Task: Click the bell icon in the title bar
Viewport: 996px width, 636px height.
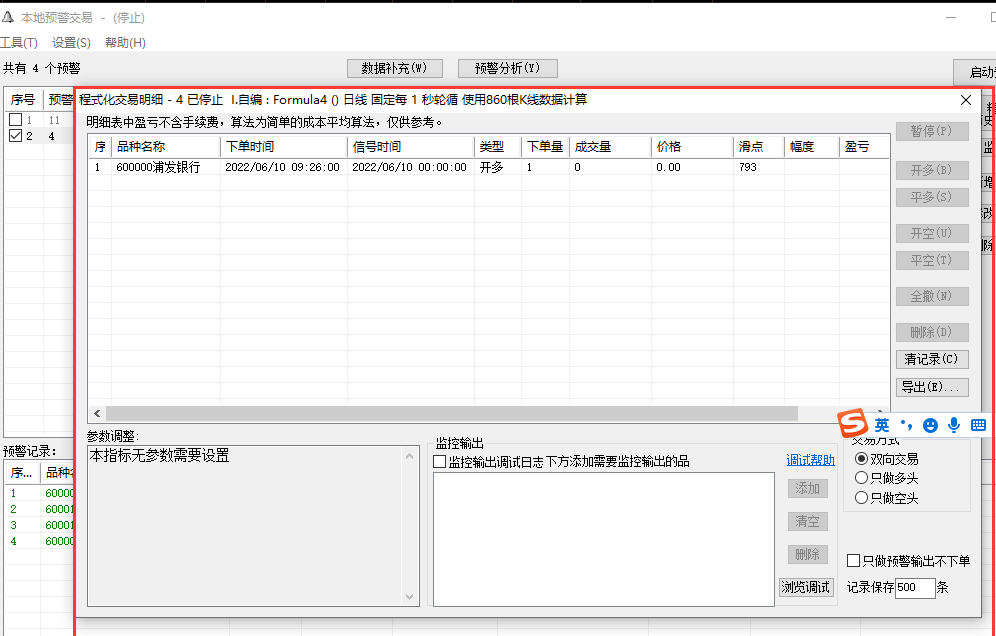Action: click(7, 17)
